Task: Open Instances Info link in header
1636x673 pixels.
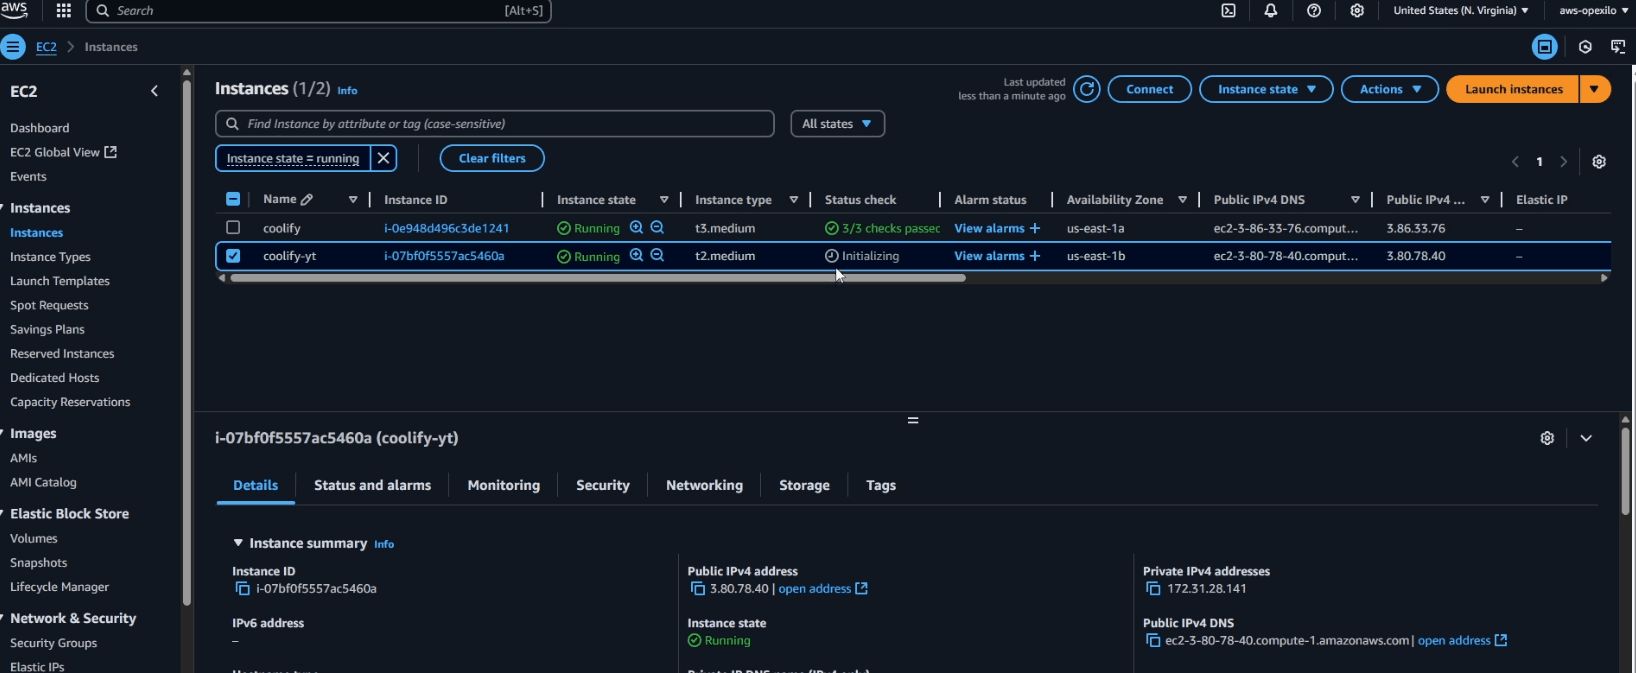Action: (x=347, y=91)
